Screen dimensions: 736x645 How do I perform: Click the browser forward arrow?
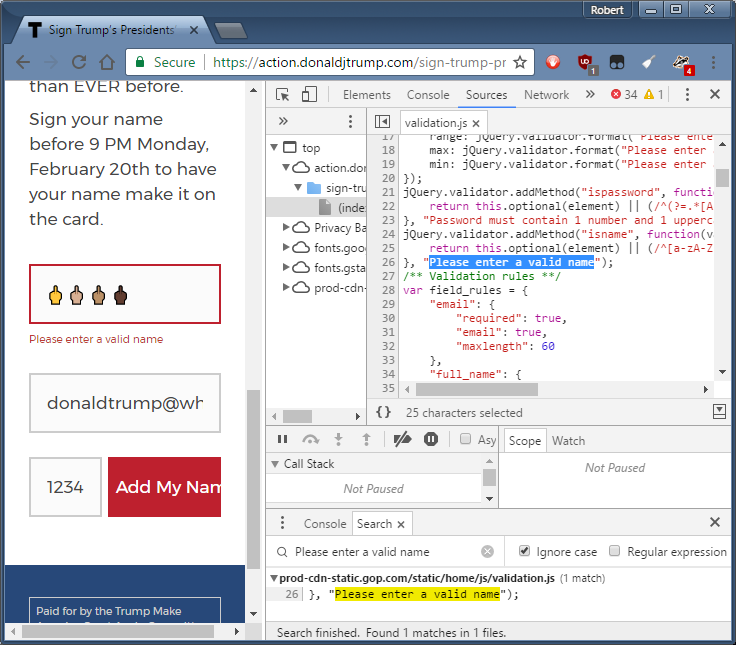point(50,62)
